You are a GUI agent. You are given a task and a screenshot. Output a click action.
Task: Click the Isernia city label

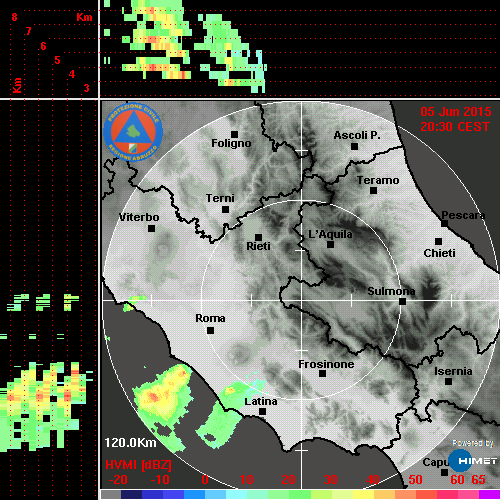453,371
